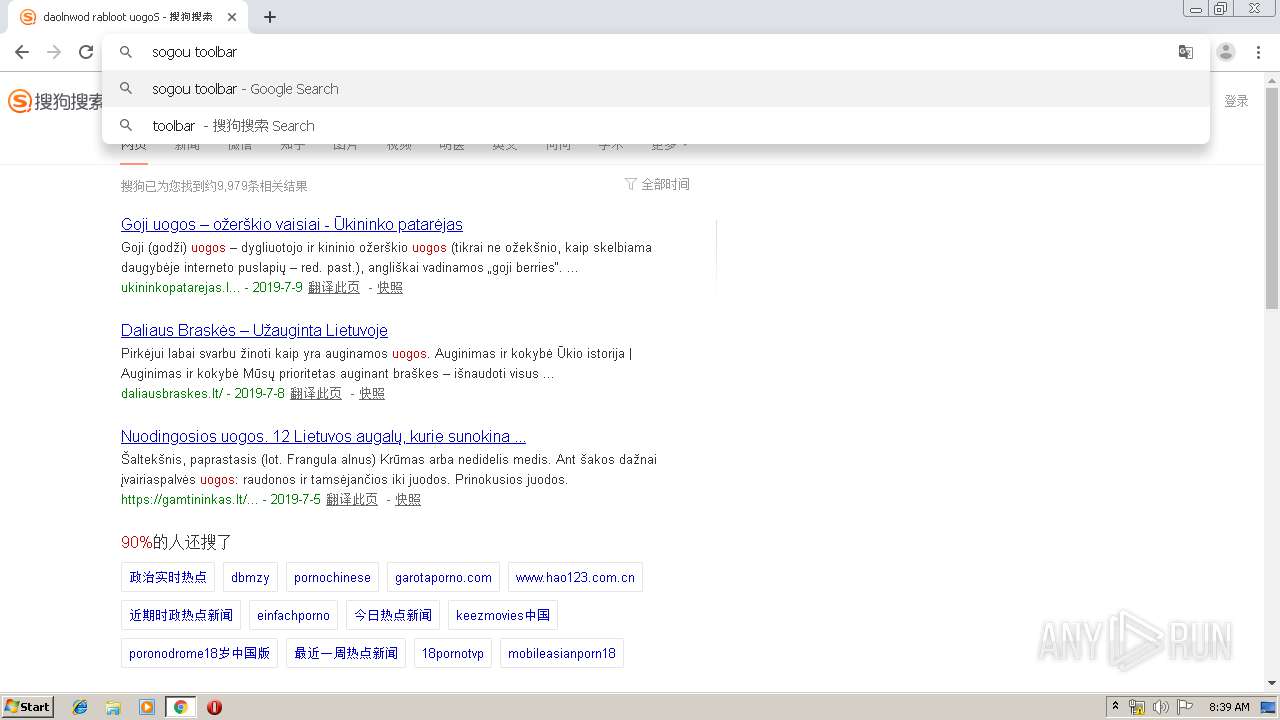Open the Windows Explorer folder taskbar icon
Screen dimensions: 1280x720
[x=113, y=707]
